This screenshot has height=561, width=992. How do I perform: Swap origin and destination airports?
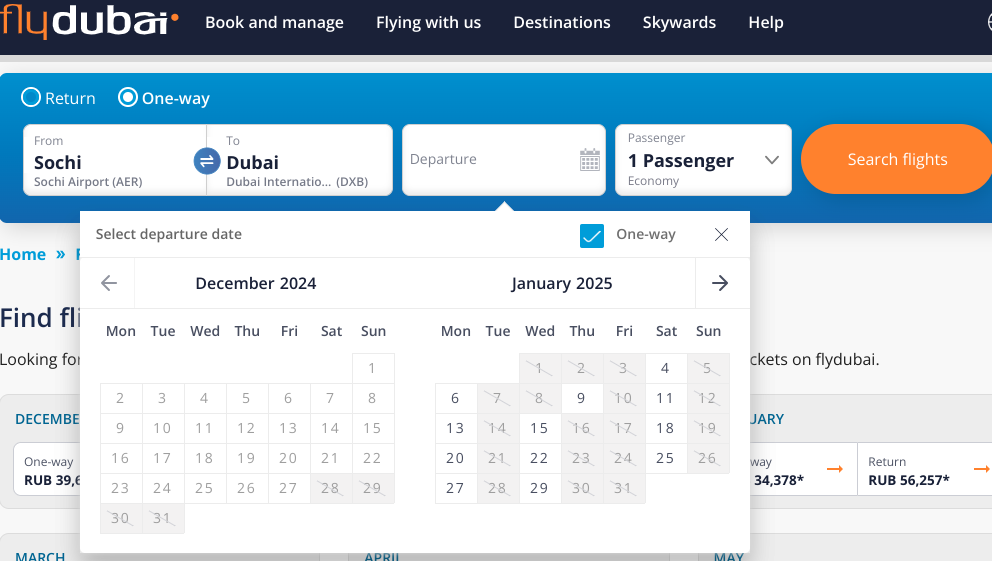(x=207, y=161)
